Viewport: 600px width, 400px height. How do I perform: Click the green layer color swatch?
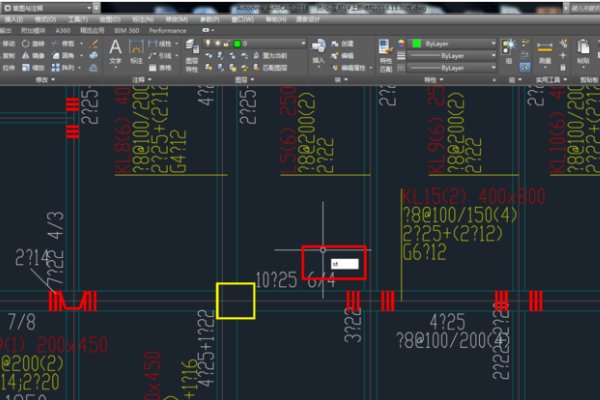pyautogui.click(x=237, y=44)
